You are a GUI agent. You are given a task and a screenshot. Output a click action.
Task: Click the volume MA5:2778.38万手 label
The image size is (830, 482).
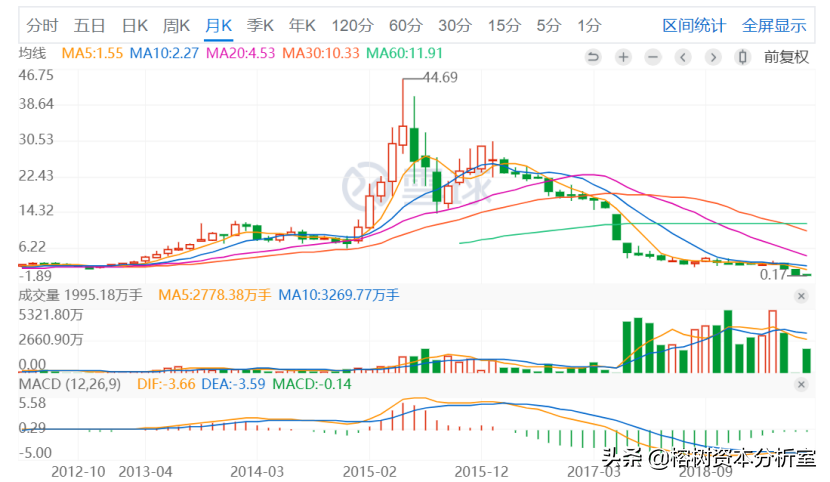pos(214,295)
